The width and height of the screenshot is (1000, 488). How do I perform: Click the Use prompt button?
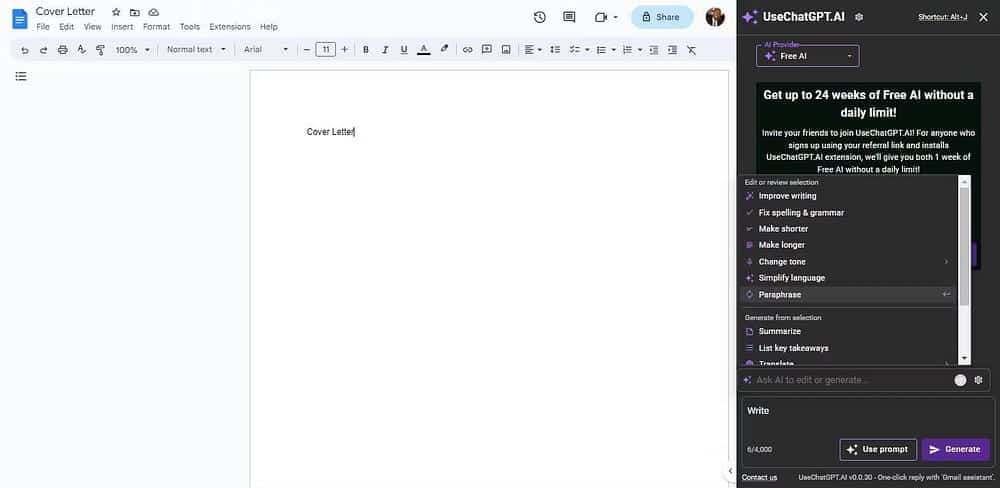(878, 449)
